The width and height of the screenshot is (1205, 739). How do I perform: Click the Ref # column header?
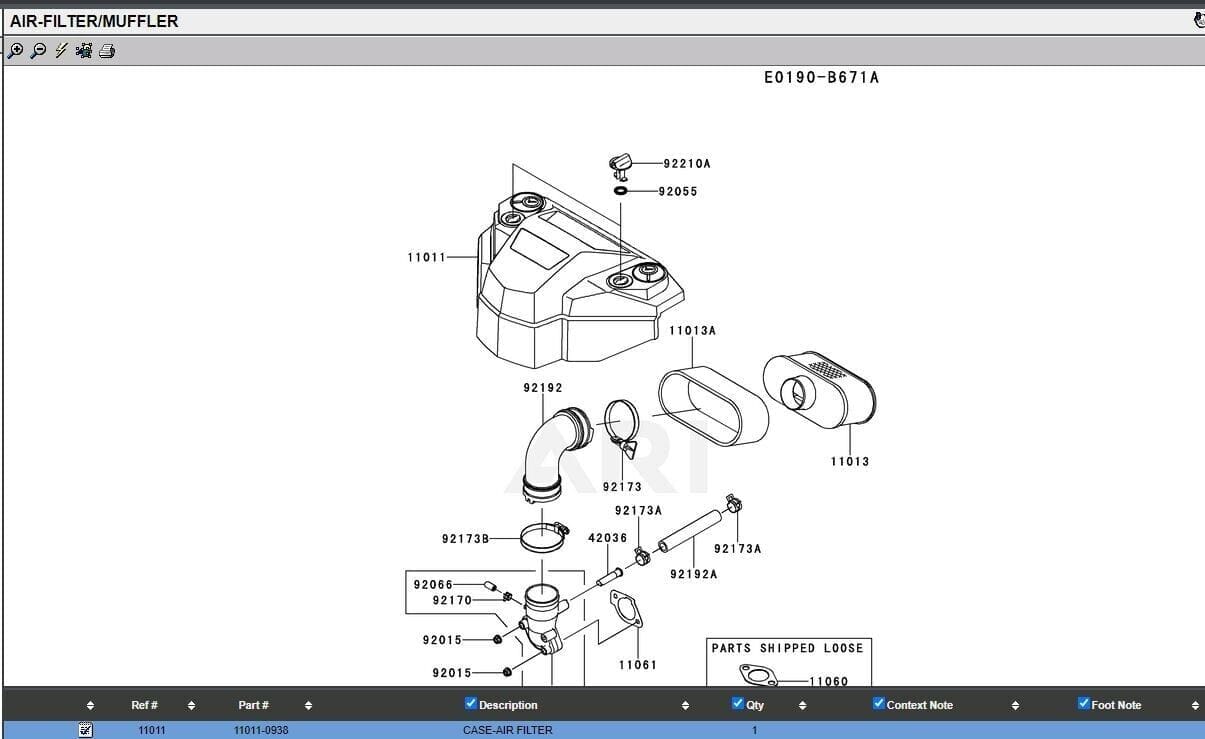(x=144, y=705)
